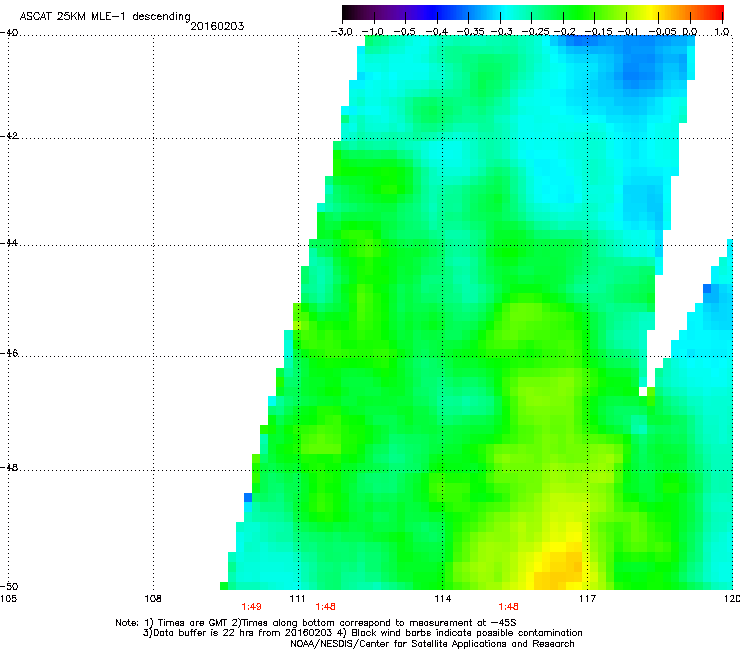
Task: Click the black-purple end of the color bar
Action: [352, 12]
